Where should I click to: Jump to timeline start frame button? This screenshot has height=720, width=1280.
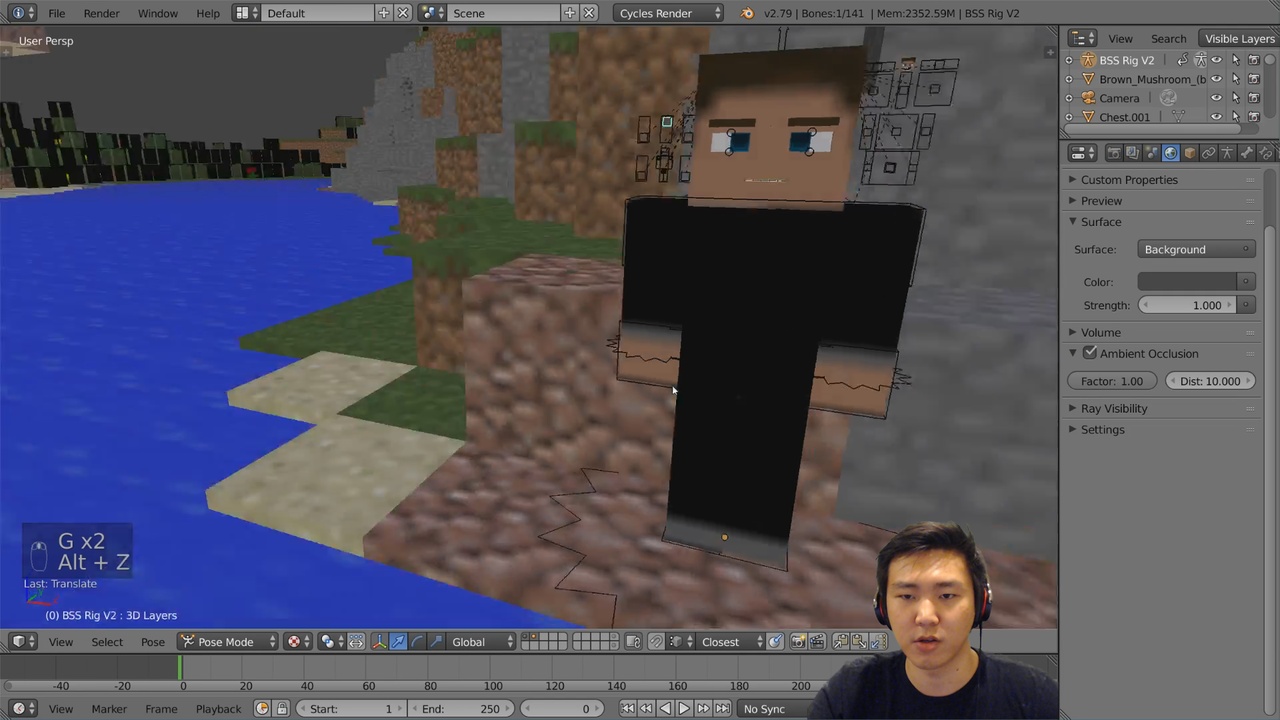627,709
